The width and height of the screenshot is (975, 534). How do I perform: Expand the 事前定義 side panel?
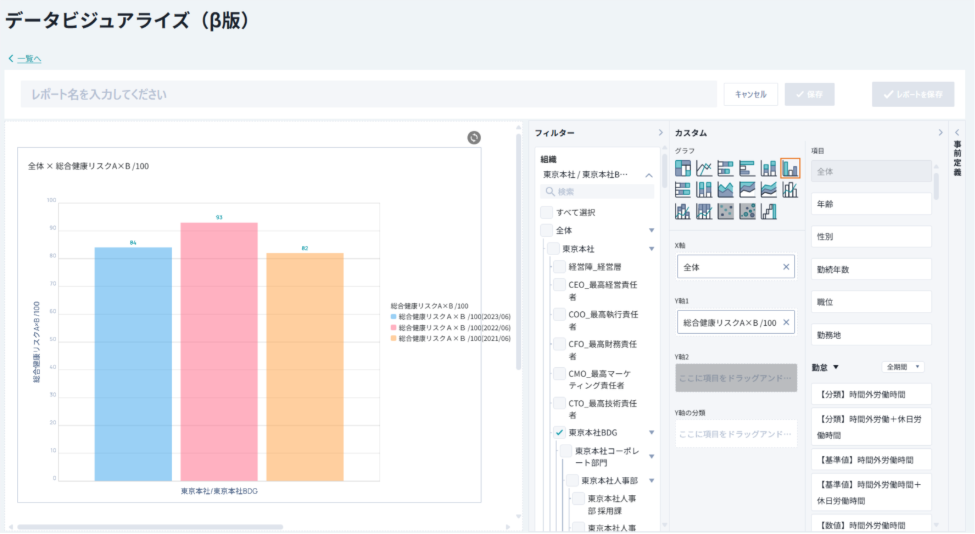(957, 132)
